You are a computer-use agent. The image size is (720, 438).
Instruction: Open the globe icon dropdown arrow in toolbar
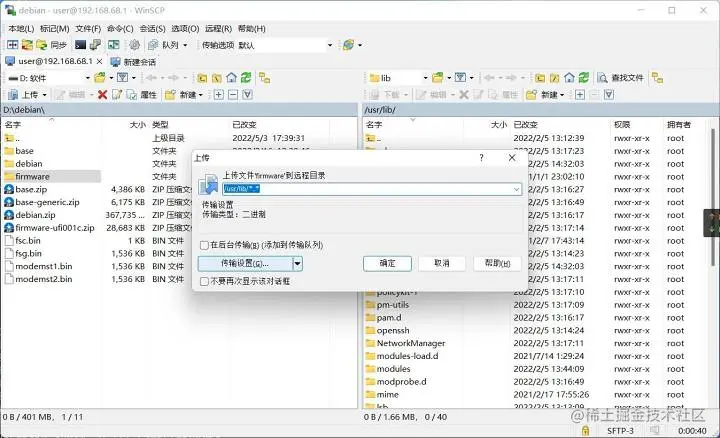coord(360,45)
